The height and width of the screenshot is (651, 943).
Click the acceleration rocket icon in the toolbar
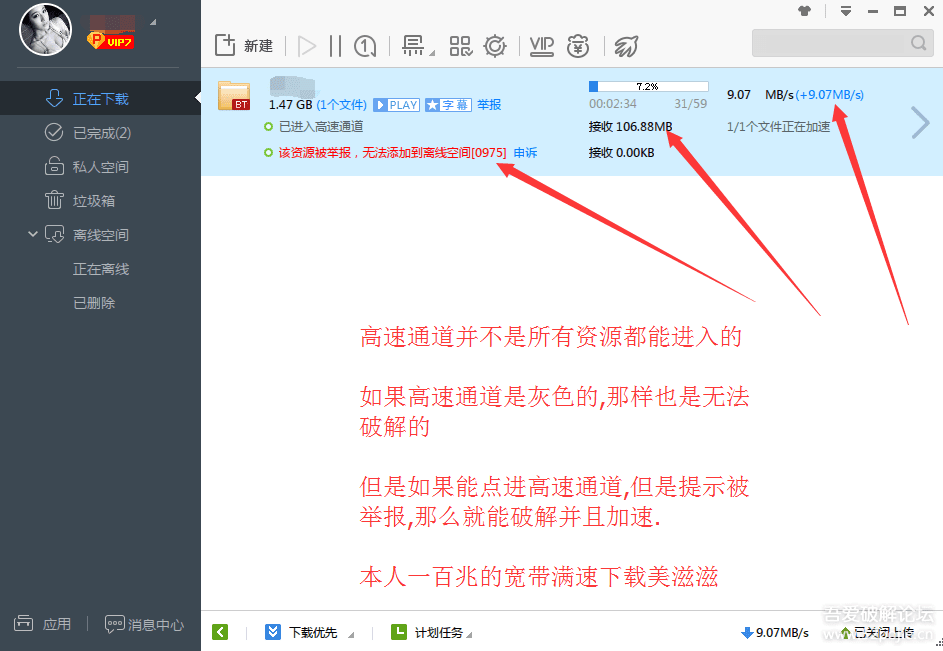(627, 45)
